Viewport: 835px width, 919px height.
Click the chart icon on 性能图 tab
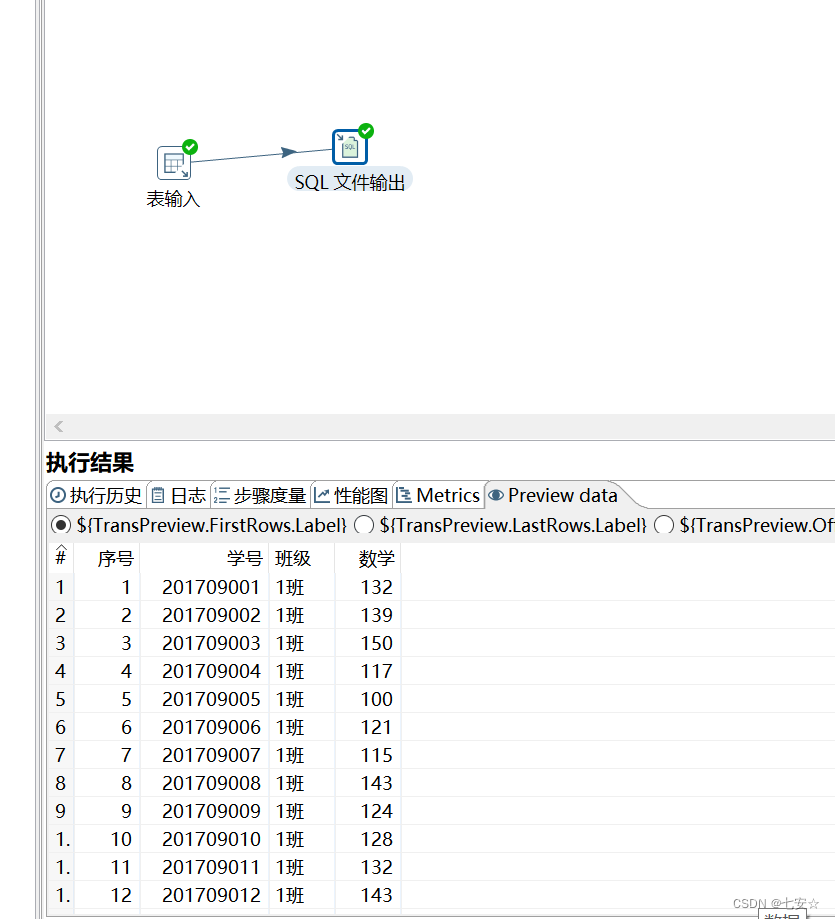pyautogui.click(x=321, y=495)
